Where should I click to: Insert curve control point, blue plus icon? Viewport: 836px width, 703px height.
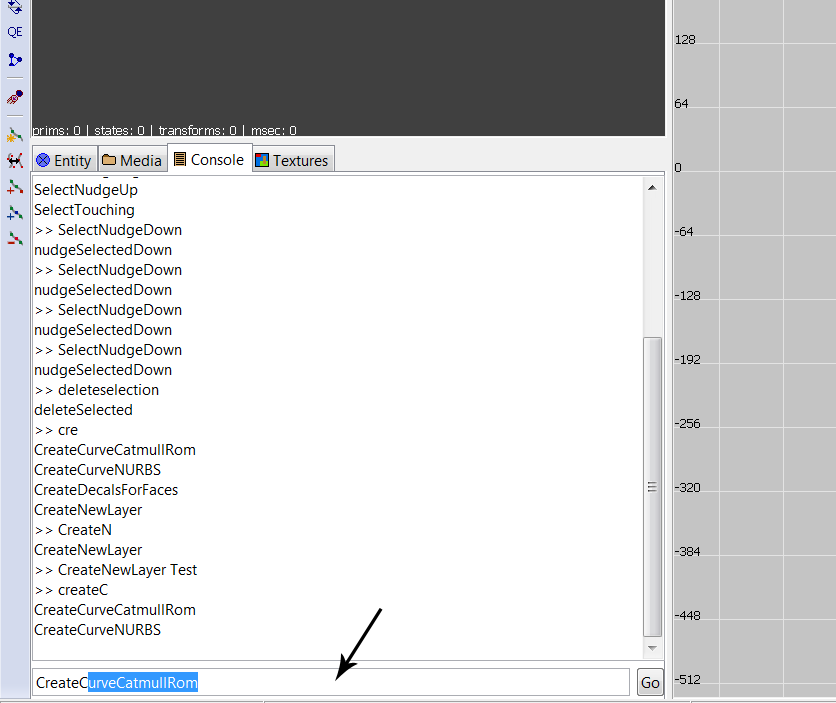point(15,213)
